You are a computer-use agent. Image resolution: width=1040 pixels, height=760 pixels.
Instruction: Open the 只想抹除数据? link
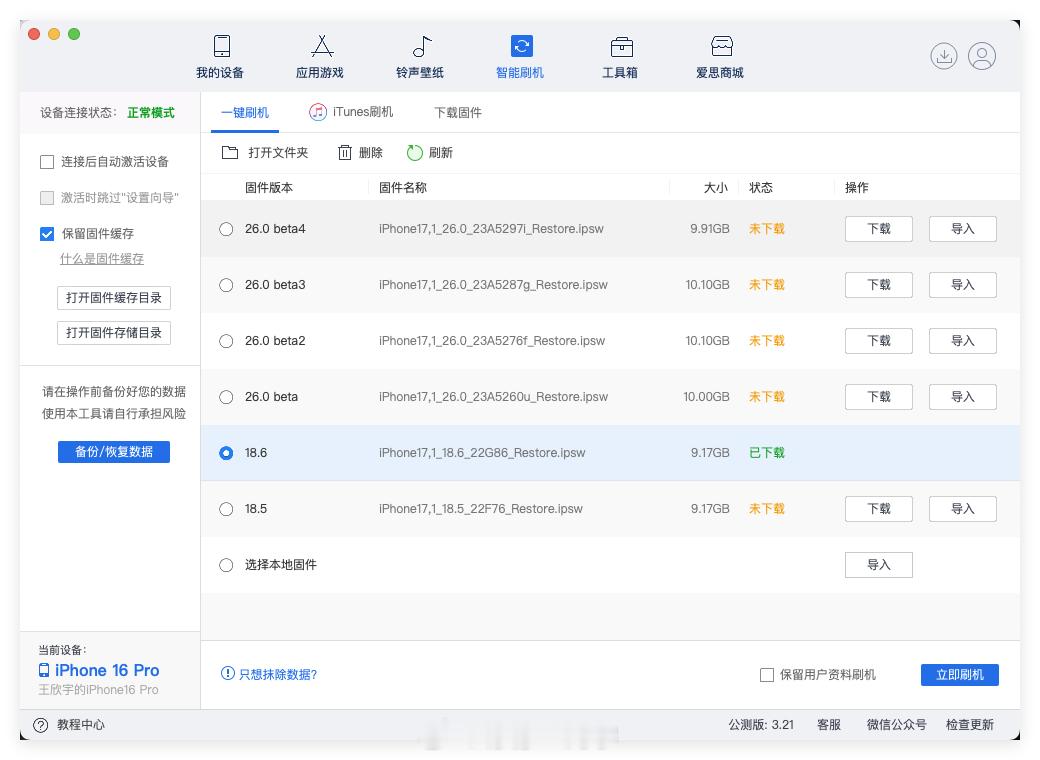click(x=278, y=674)
